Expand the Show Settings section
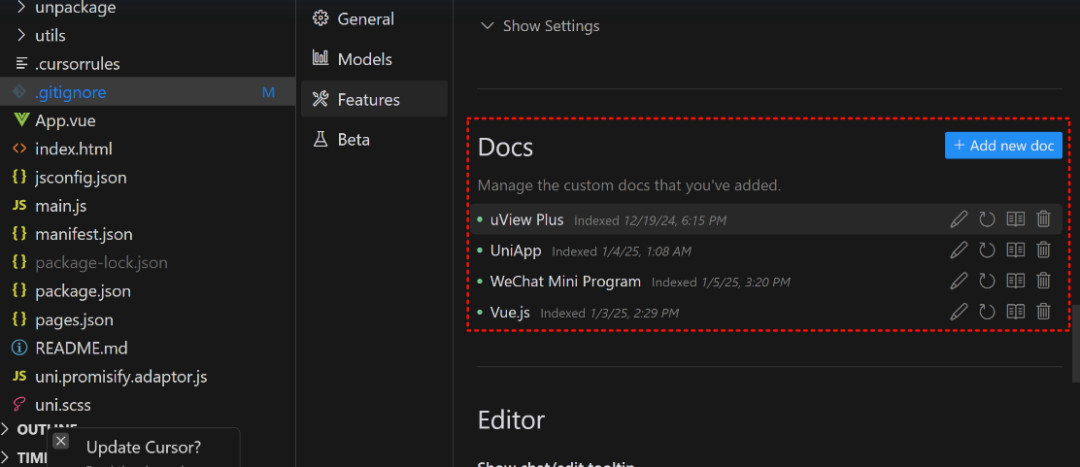The image size is (1080, 467). [540, 26]
